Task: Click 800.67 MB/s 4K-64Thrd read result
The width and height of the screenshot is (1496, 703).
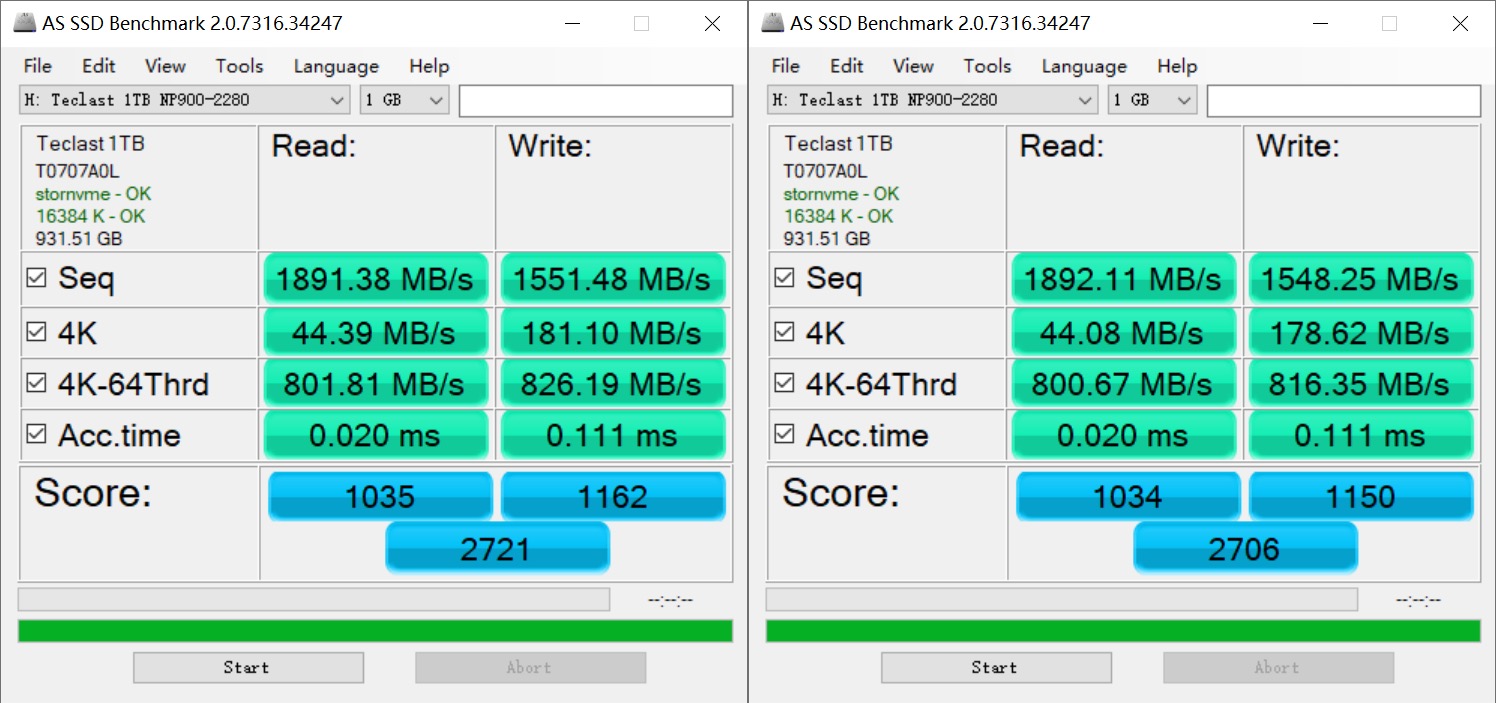Action: 1124,384
